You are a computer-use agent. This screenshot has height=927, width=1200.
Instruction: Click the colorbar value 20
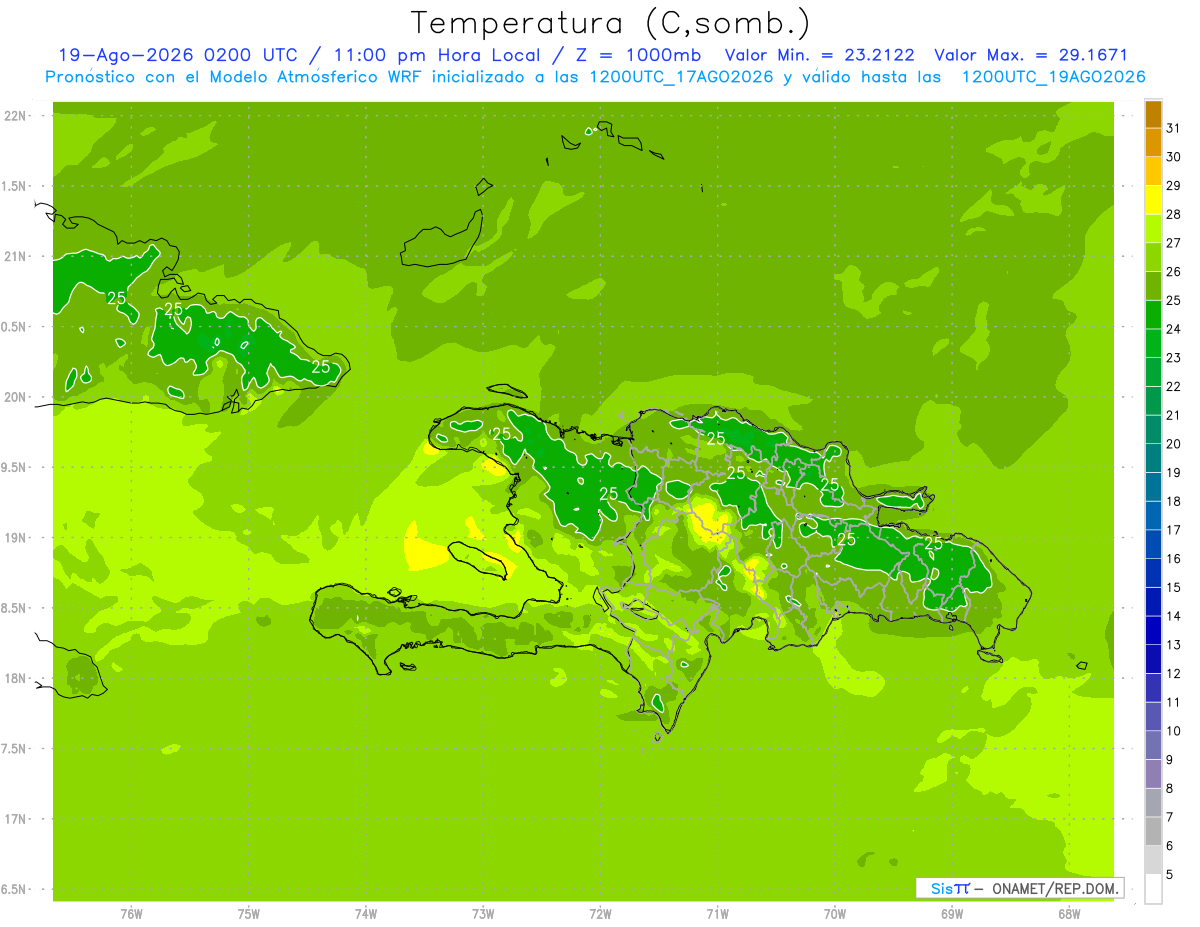click(1174, 444)
